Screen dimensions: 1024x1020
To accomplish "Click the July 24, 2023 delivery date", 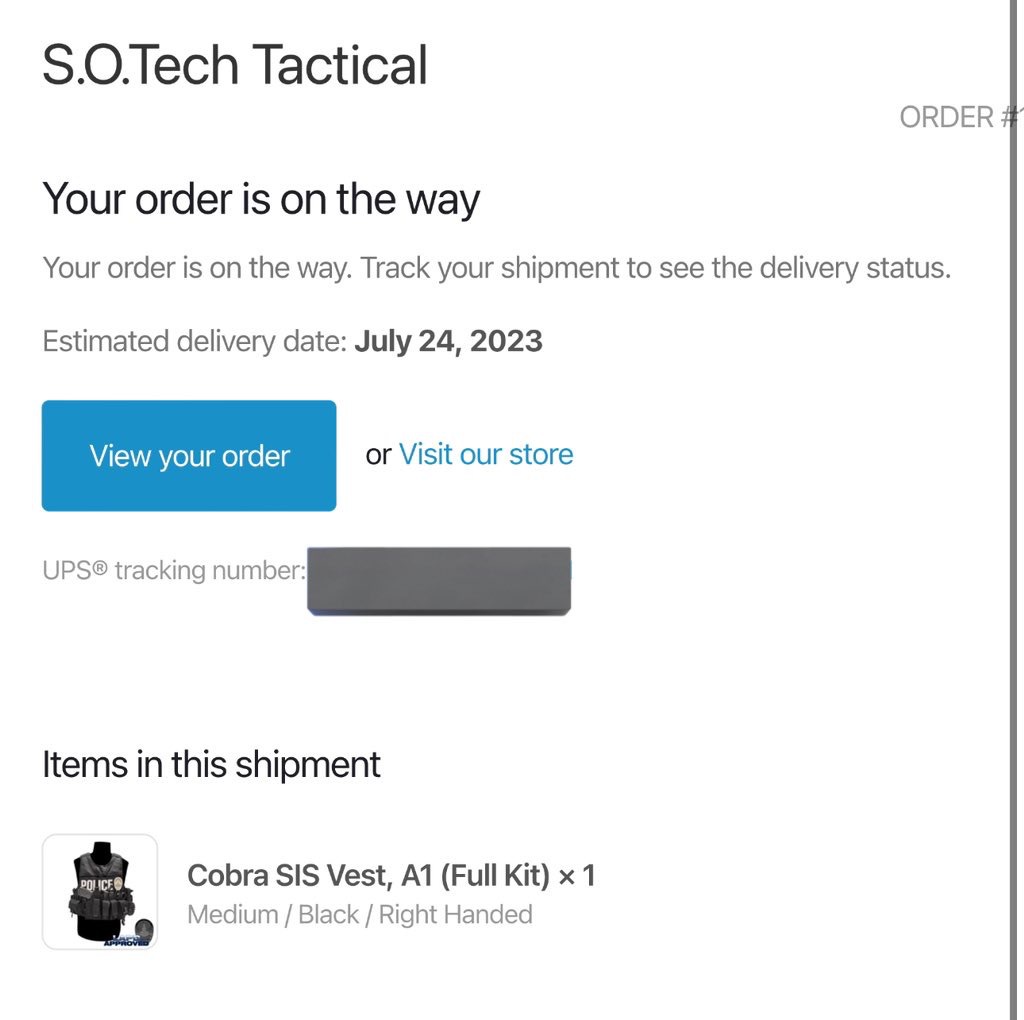I will 448,341.
